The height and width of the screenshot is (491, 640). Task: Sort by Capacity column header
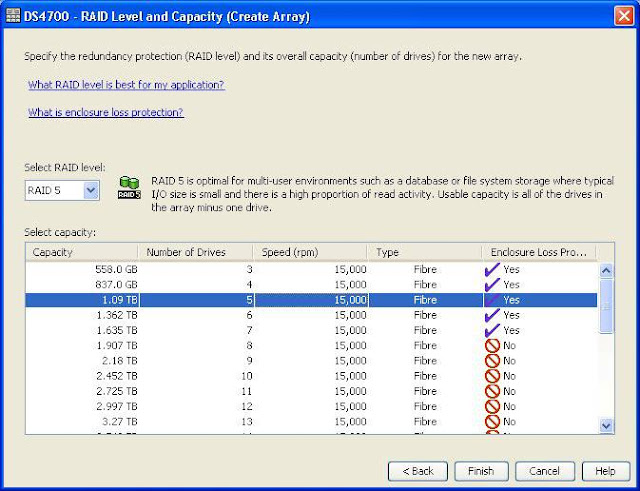(x=82, y=252)
